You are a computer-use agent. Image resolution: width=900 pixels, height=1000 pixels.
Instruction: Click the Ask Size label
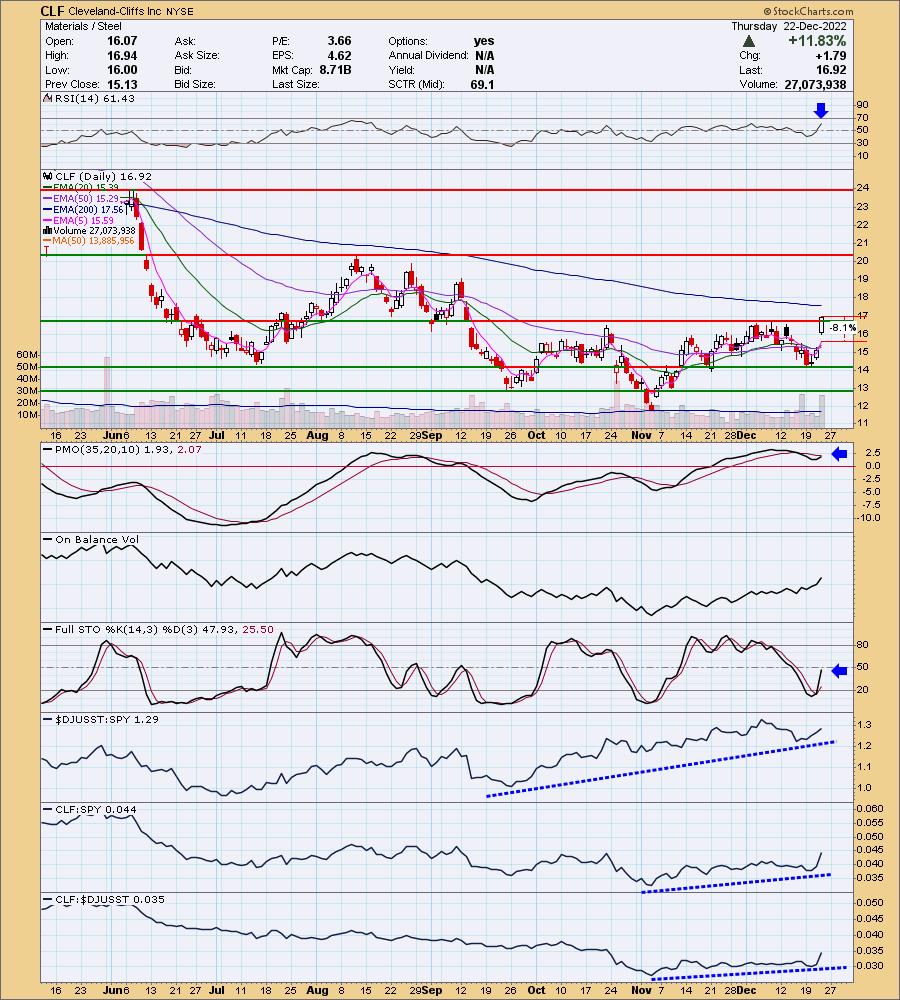tap(197, 55)
